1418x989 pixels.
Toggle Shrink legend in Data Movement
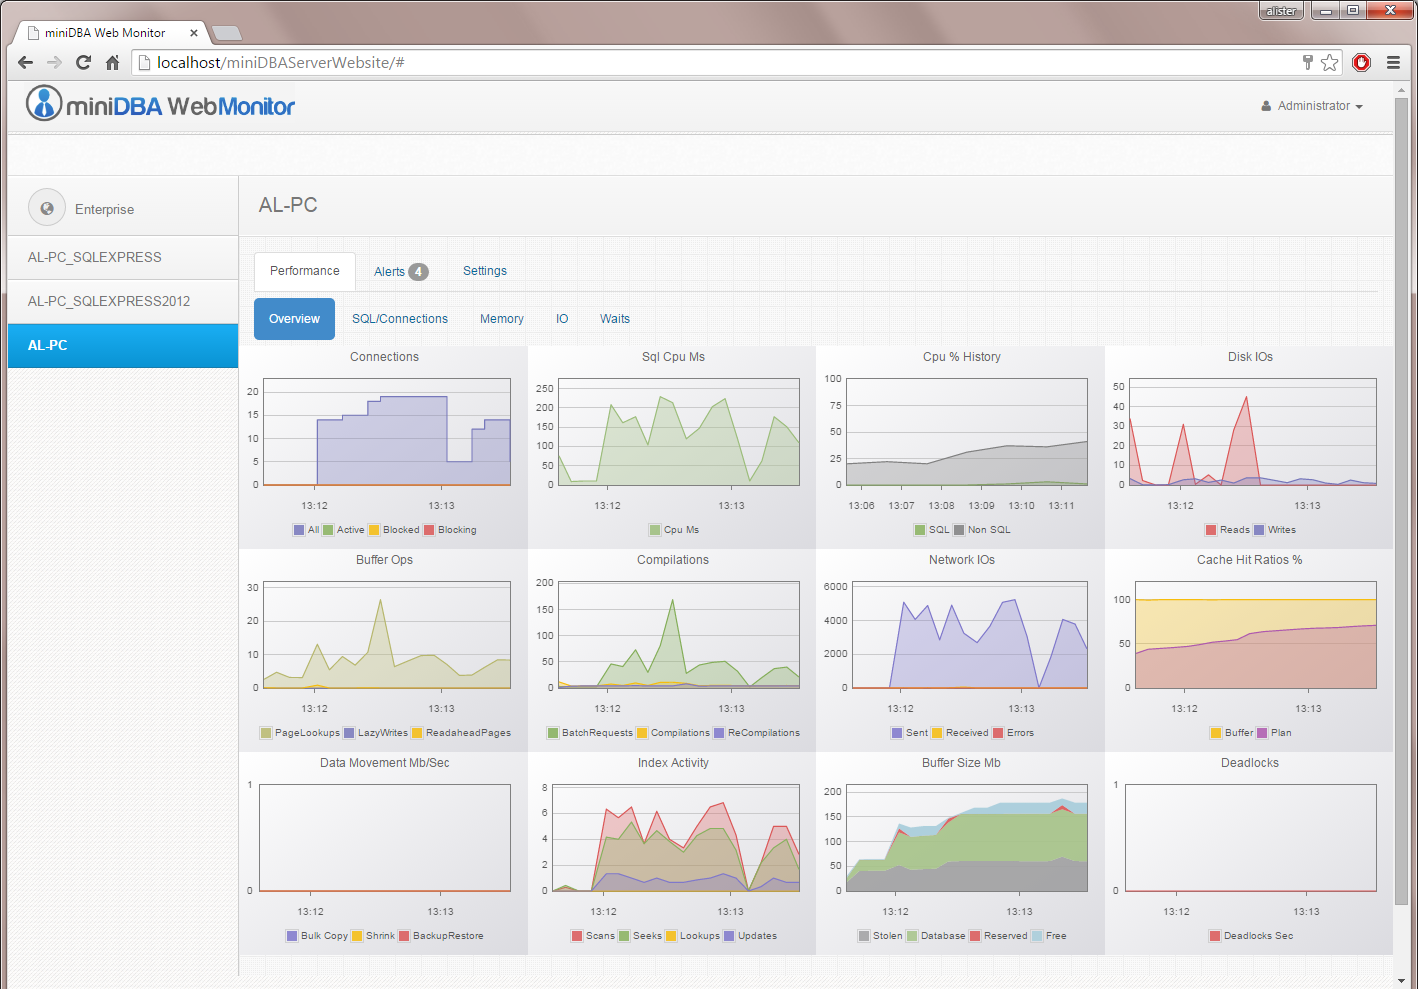(373, 936)
